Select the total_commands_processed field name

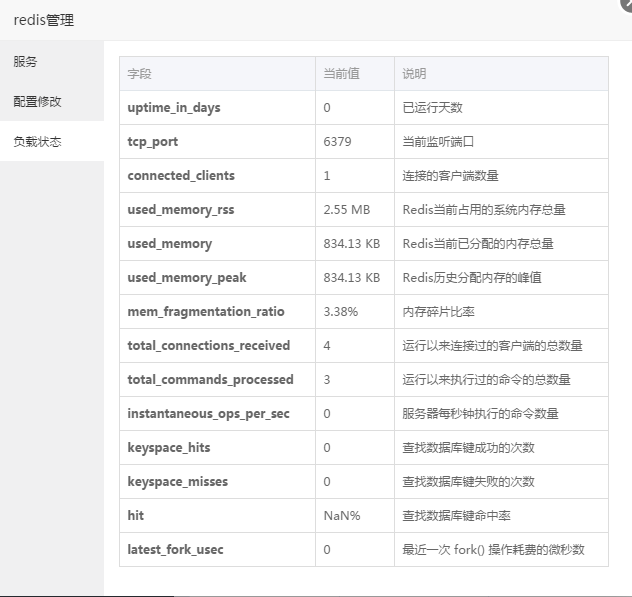tap(210, 380)
